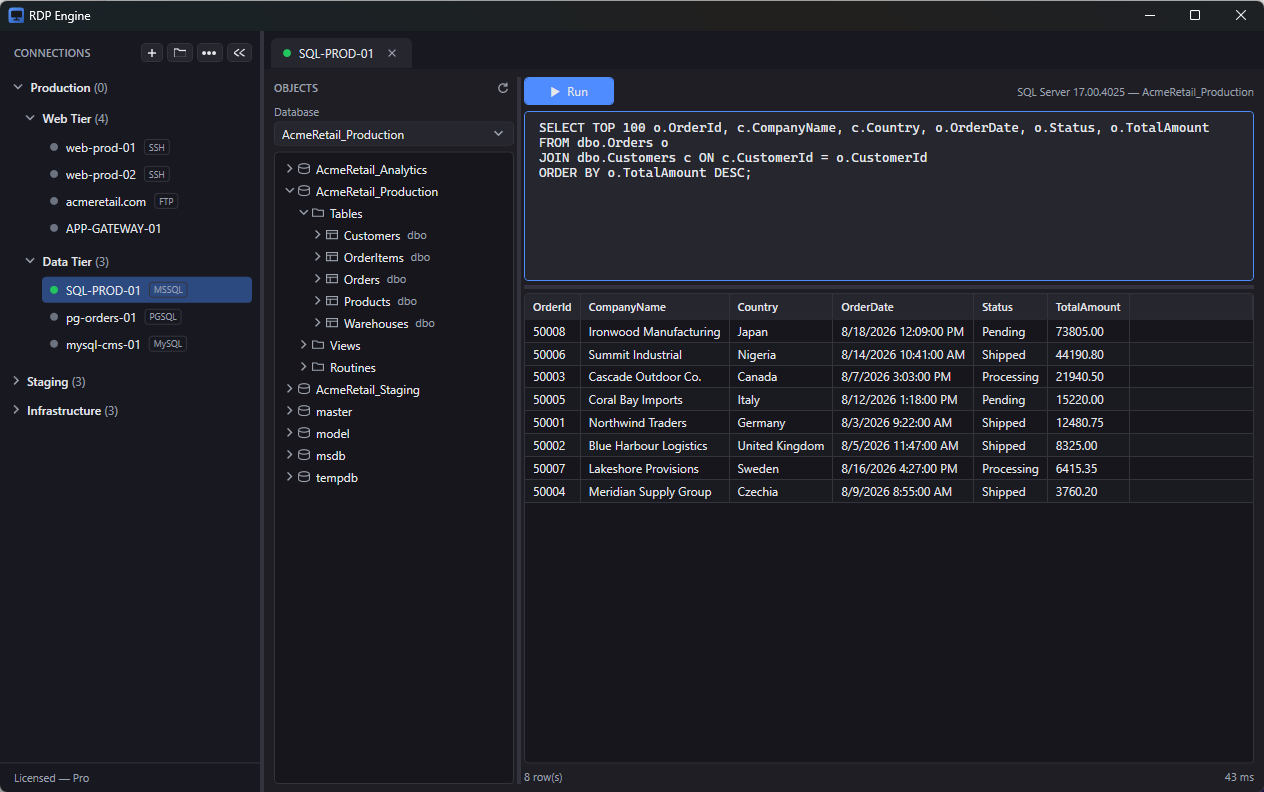
Task: Select the Northwind Traders cell
Action: pos(654,423)
